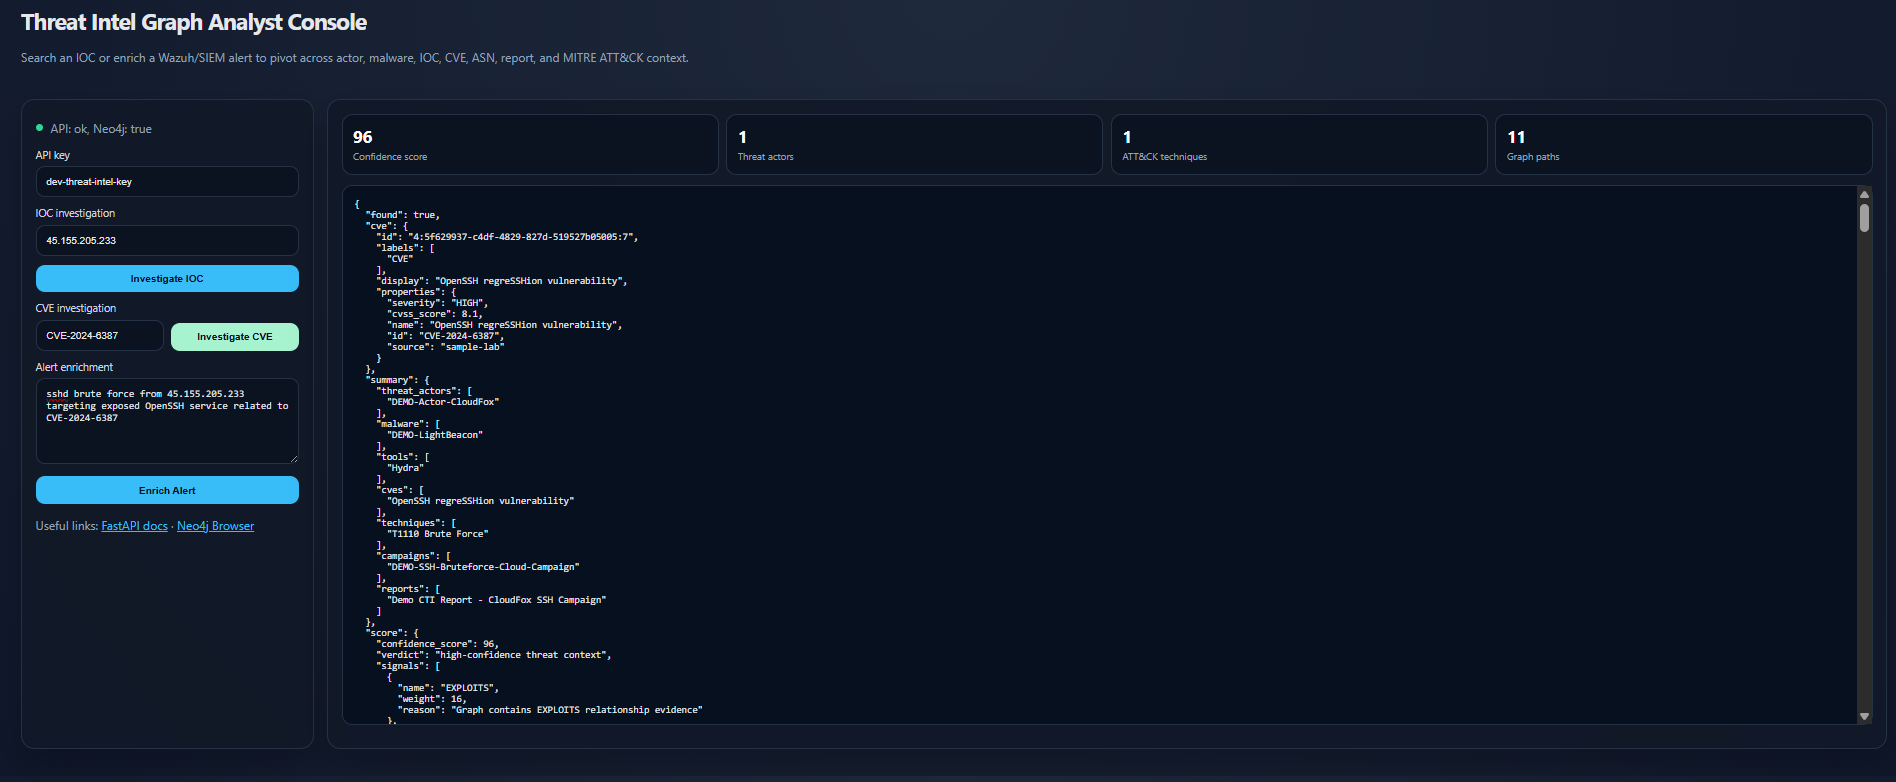Focus the IOC investigation input field
The image size is (1896, 782).
coord(167,240)
